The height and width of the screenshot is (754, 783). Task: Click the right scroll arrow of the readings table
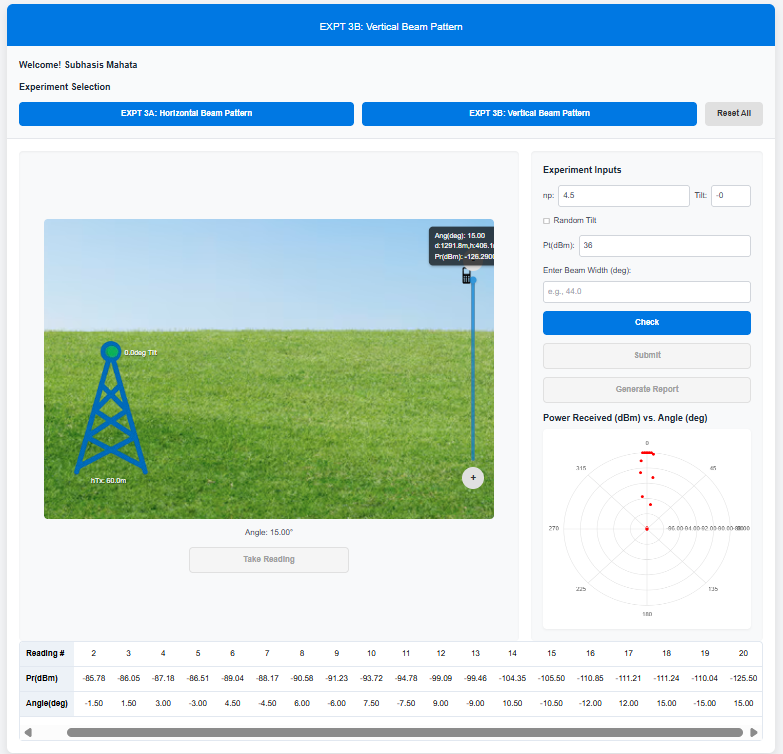coord(754,733)
